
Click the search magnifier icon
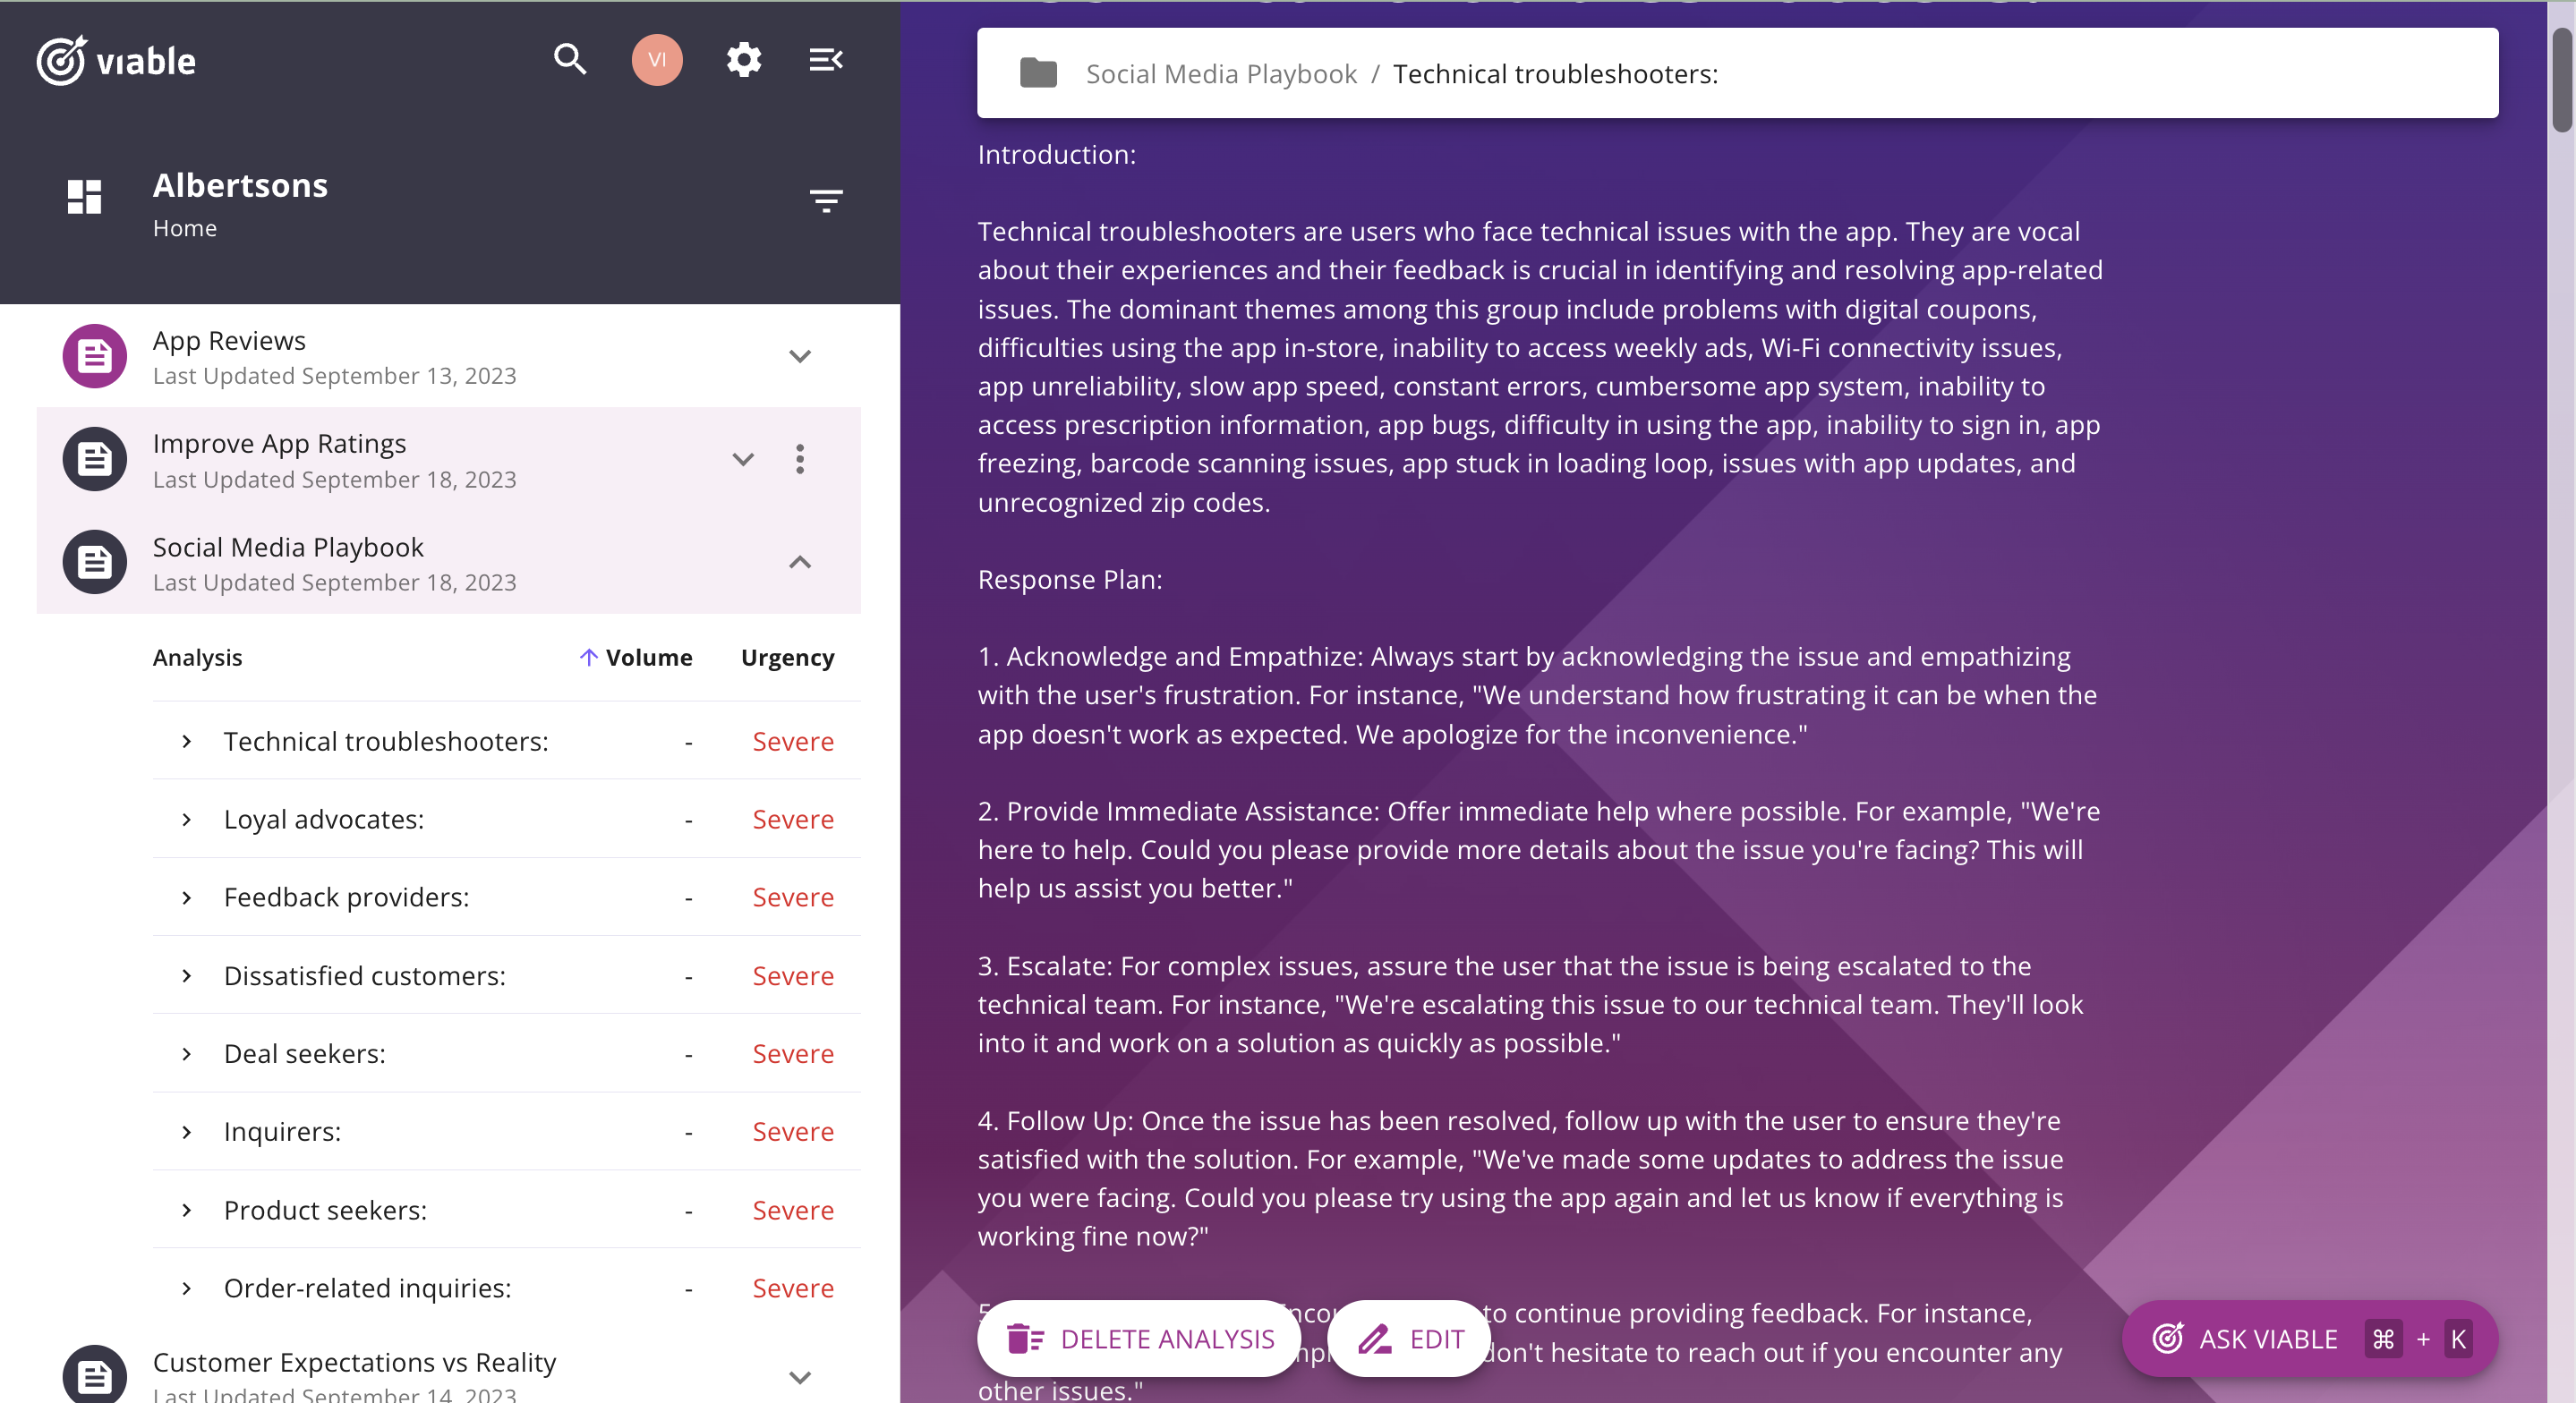coord(570,60)
